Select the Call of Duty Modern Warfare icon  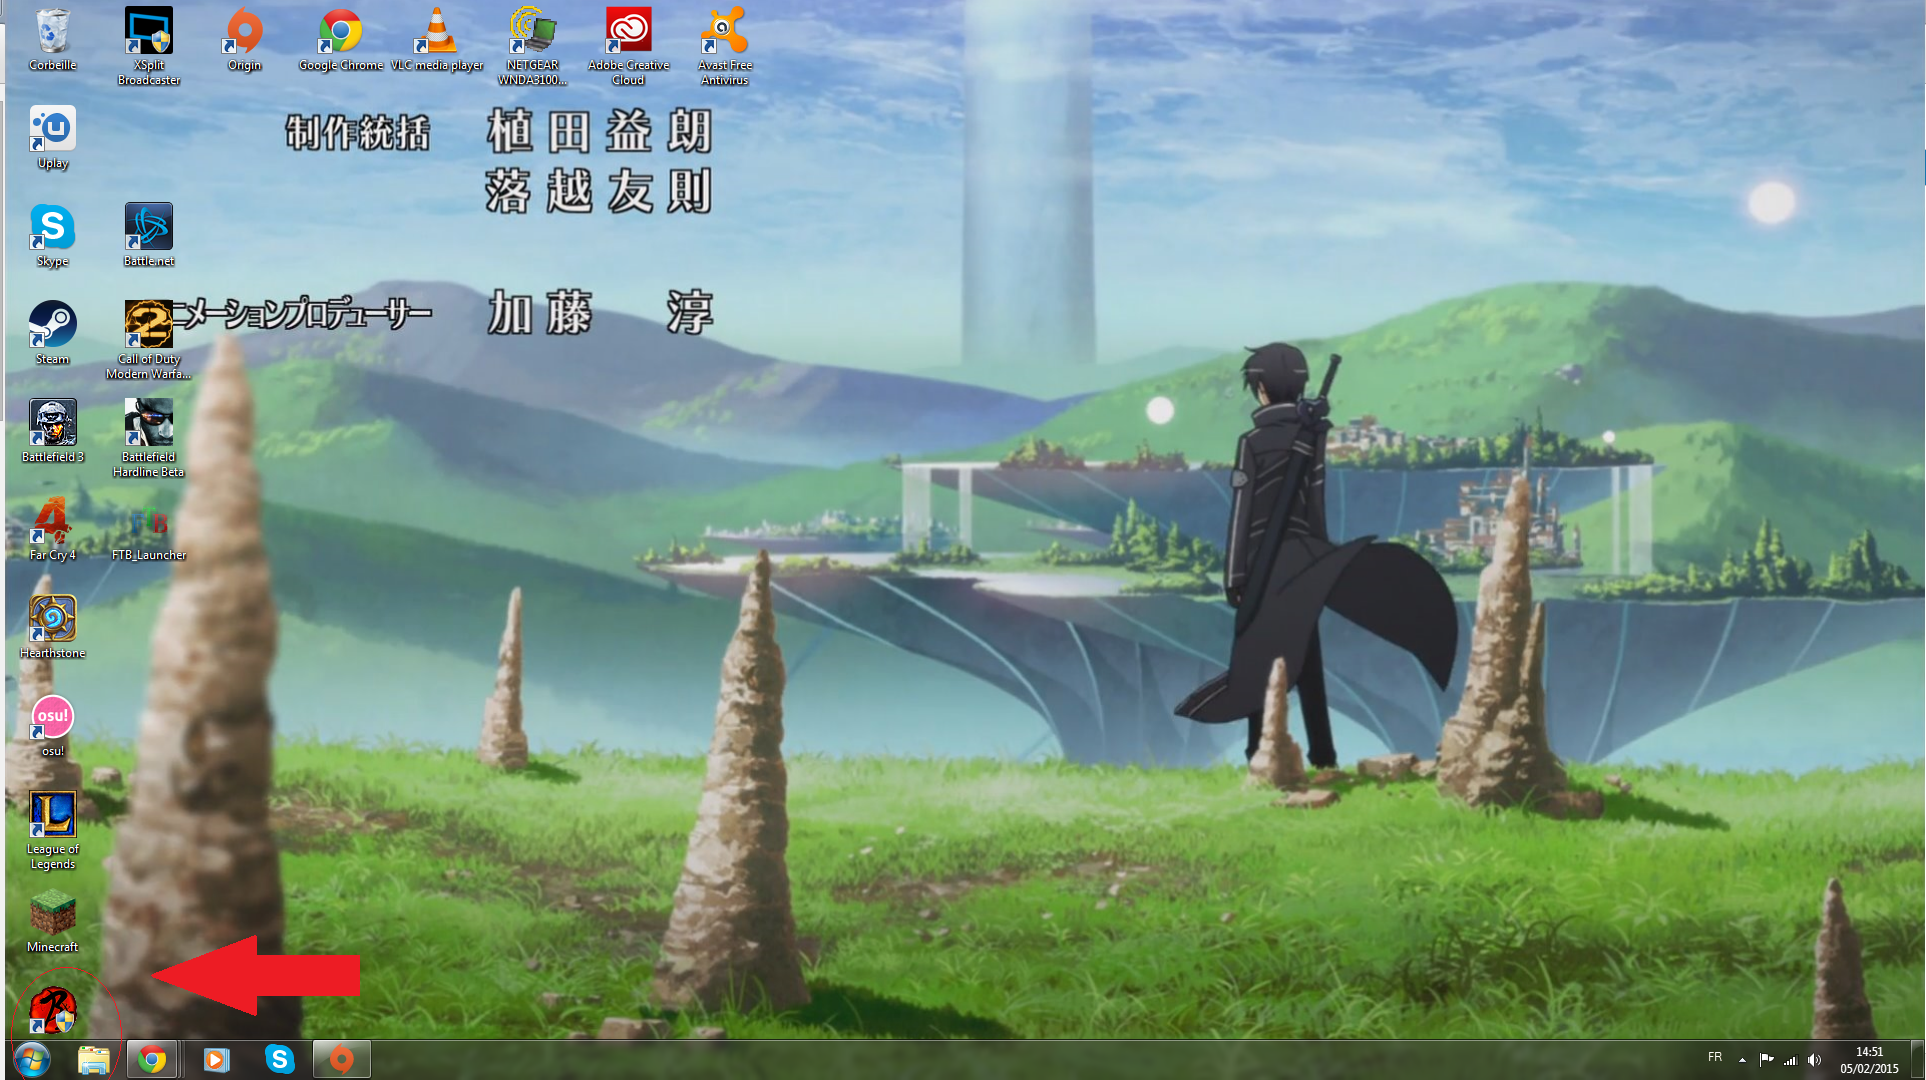149,340
